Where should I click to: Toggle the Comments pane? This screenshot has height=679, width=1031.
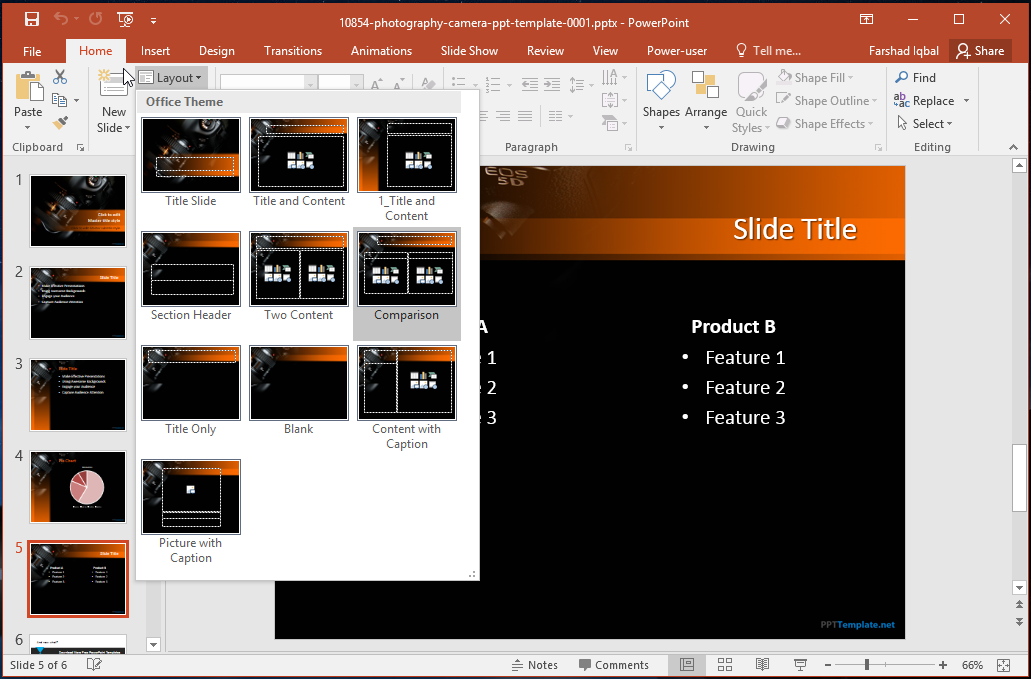pyautogui.click(x=613, y=665)
